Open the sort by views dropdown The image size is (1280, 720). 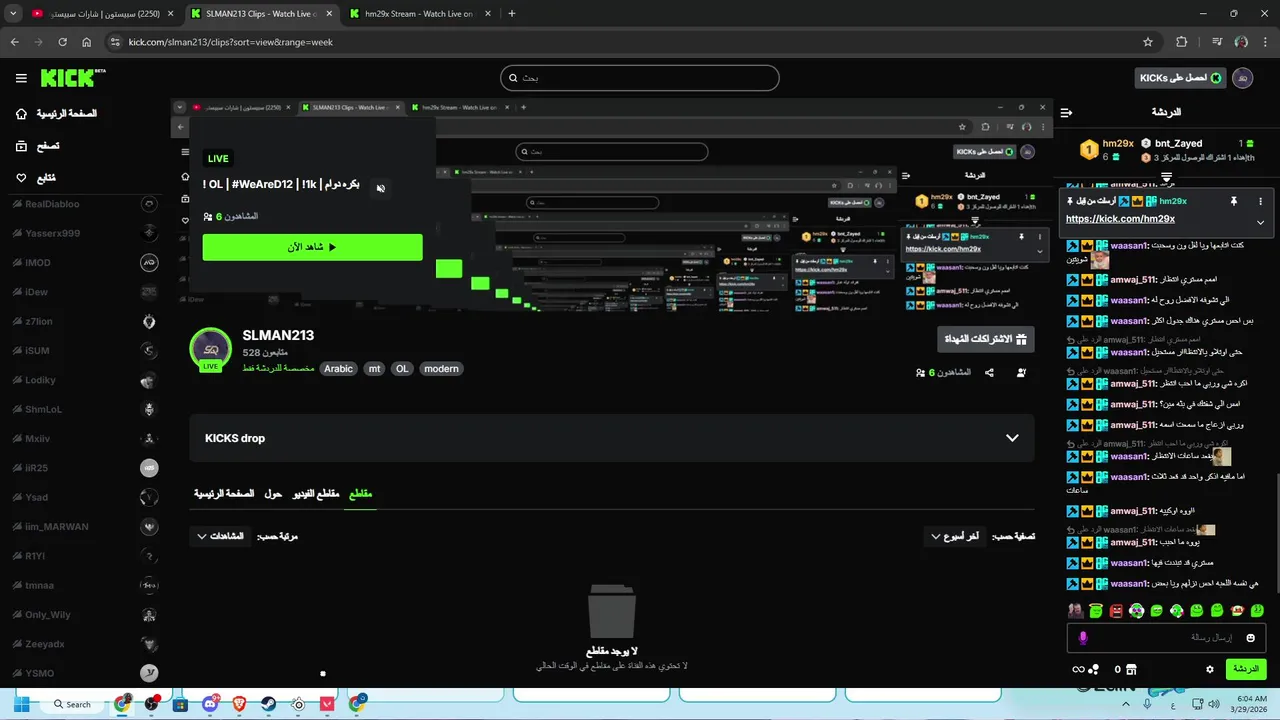click(x=221, y=536)
